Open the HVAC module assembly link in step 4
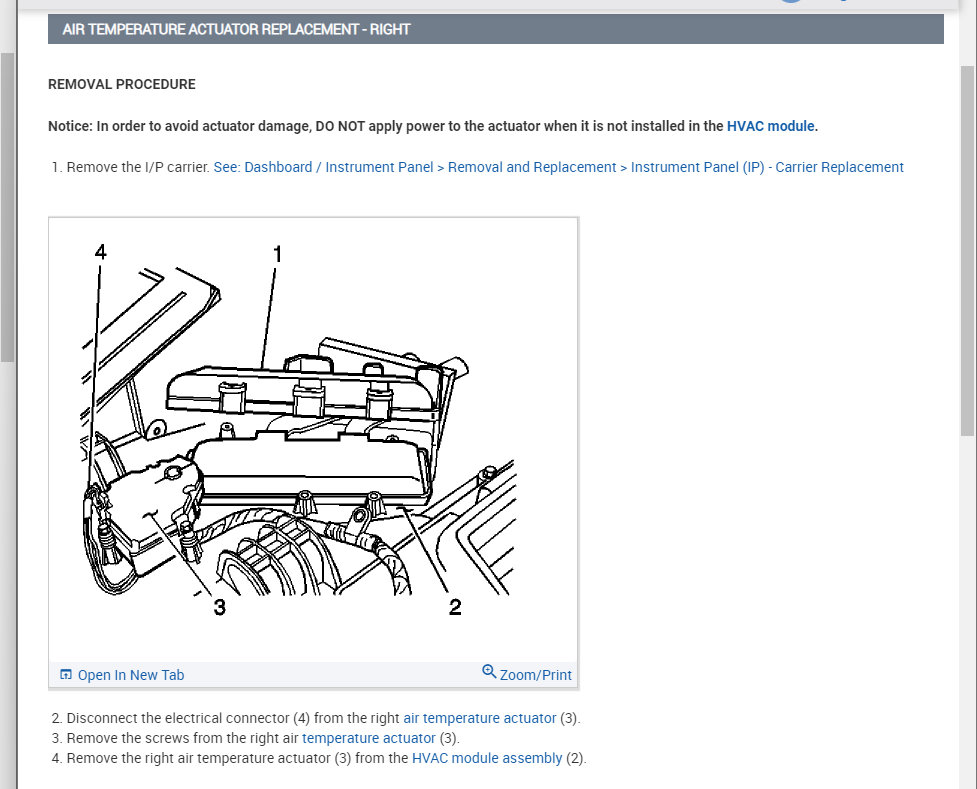The image size is (977, 789). [x=487, y=758]
